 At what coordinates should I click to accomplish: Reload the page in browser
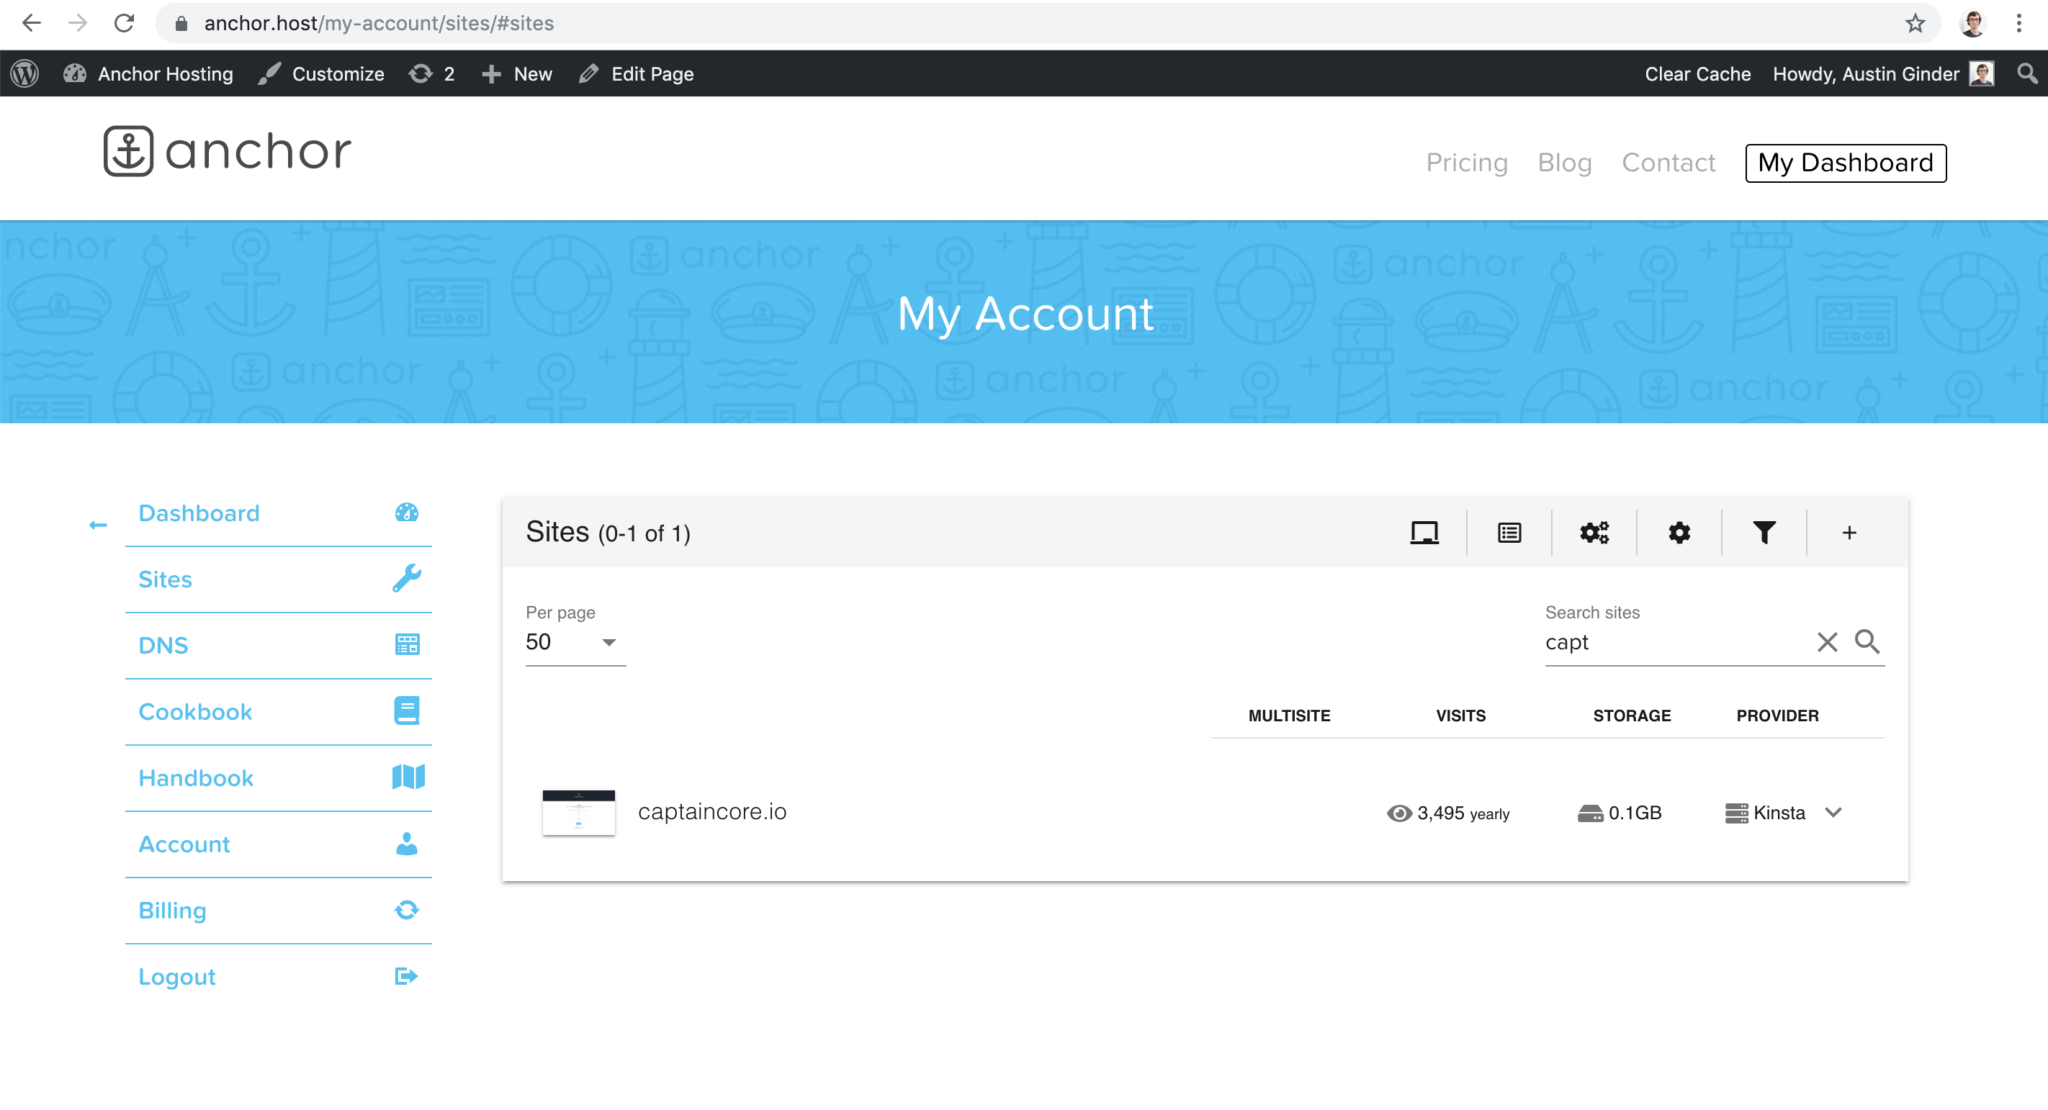(x=124, y=23)
